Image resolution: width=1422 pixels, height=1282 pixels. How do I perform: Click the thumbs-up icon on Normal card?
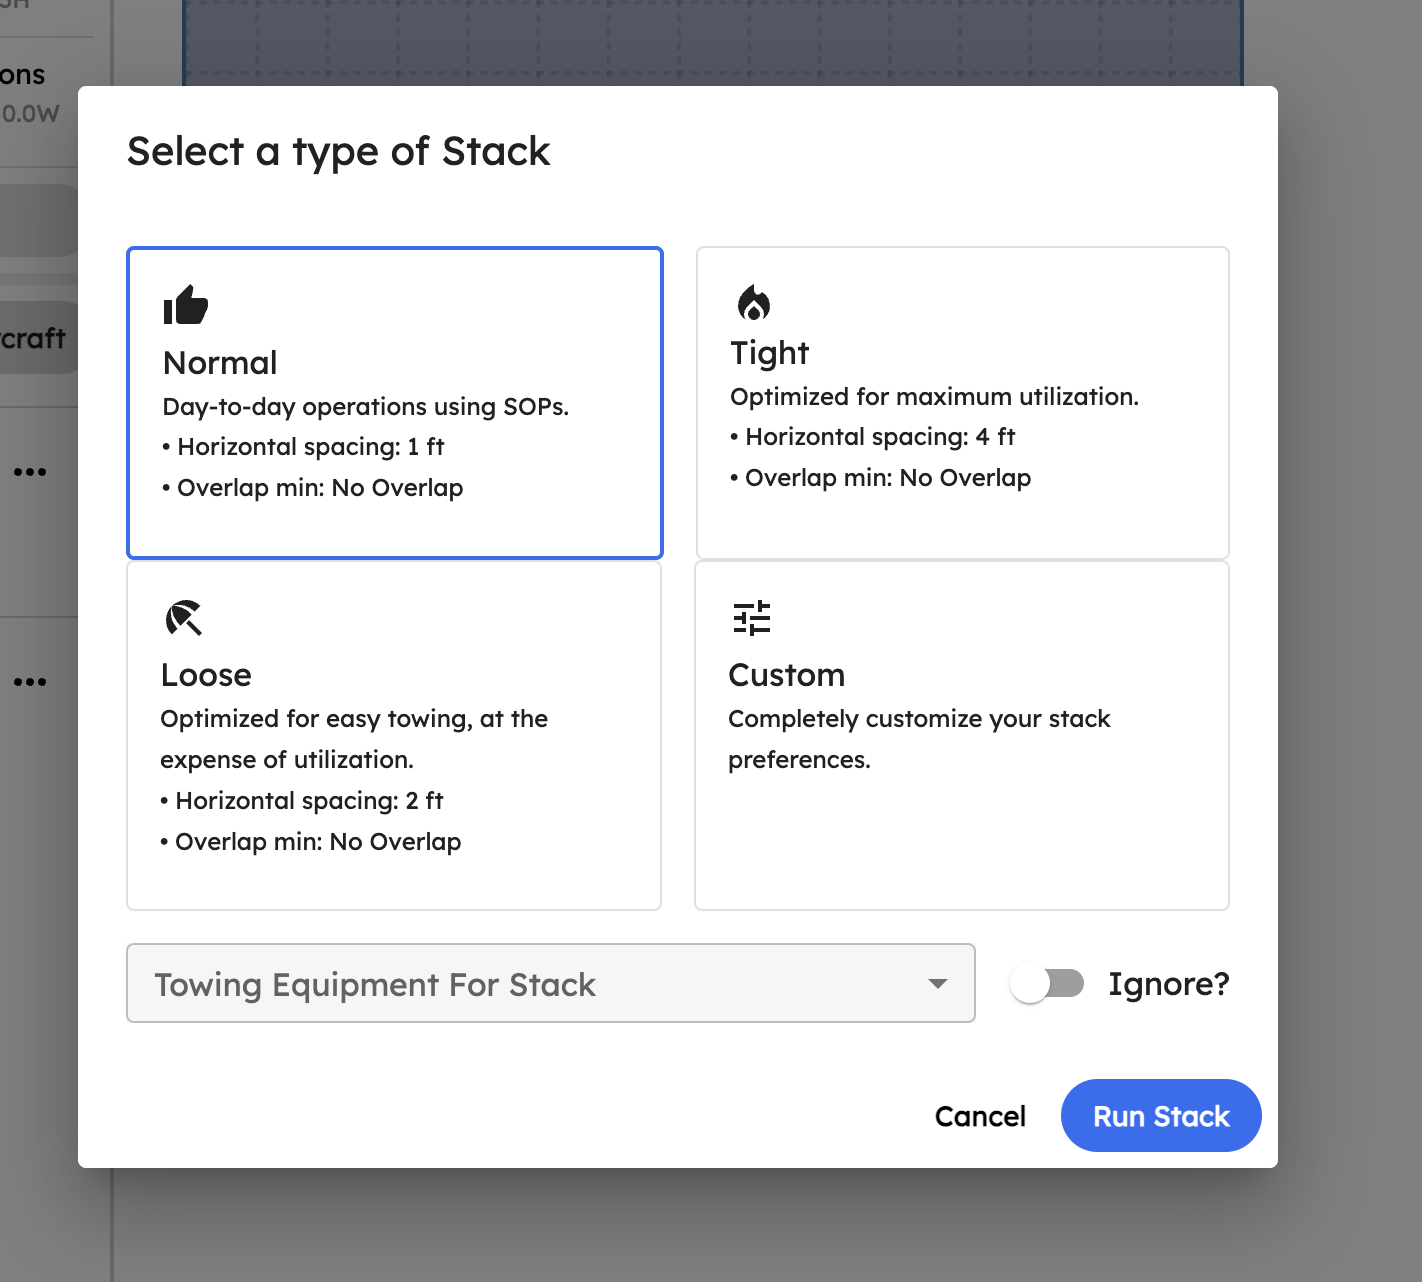click(x=186, y=305)
